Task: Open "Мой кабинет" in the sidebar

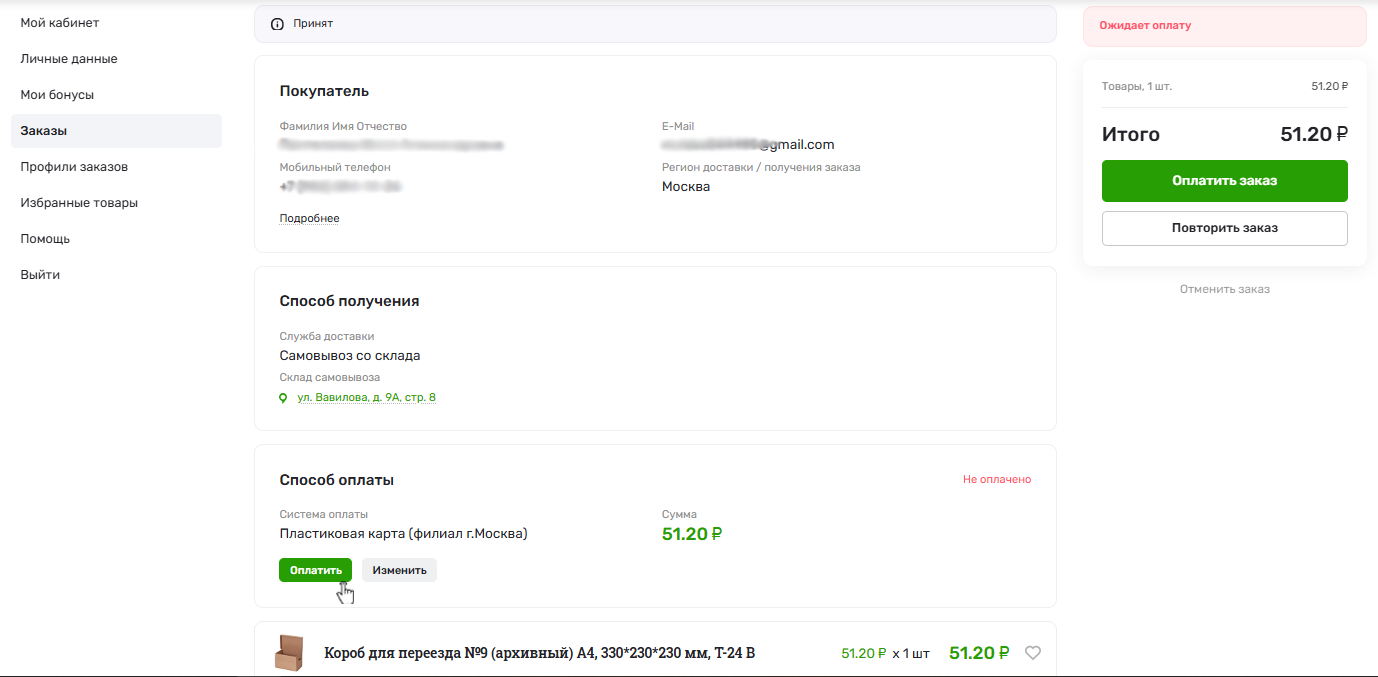Action: pyautogui.click(x=62, y=22)
